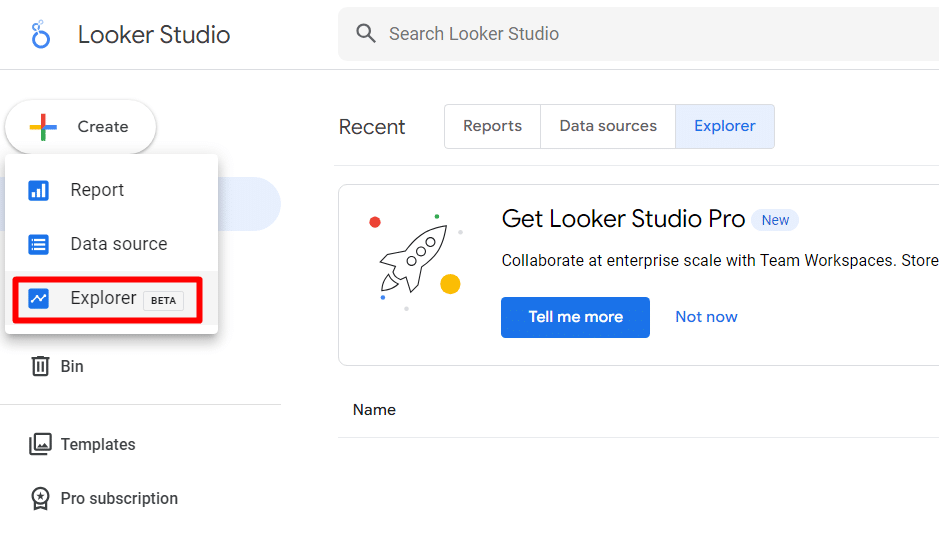Image resolution: width=939 pixels, height=536 pixels.
Task: Click the Tell me more button
Action: [575, 317]
